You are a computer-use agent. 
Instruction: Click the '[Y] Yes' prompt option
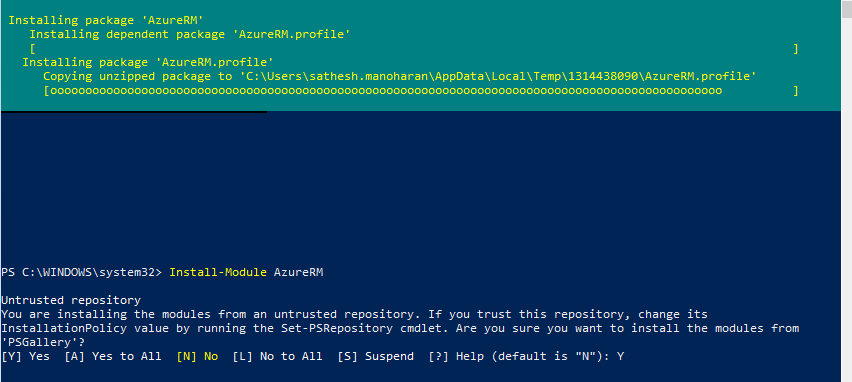coord(26,356)
